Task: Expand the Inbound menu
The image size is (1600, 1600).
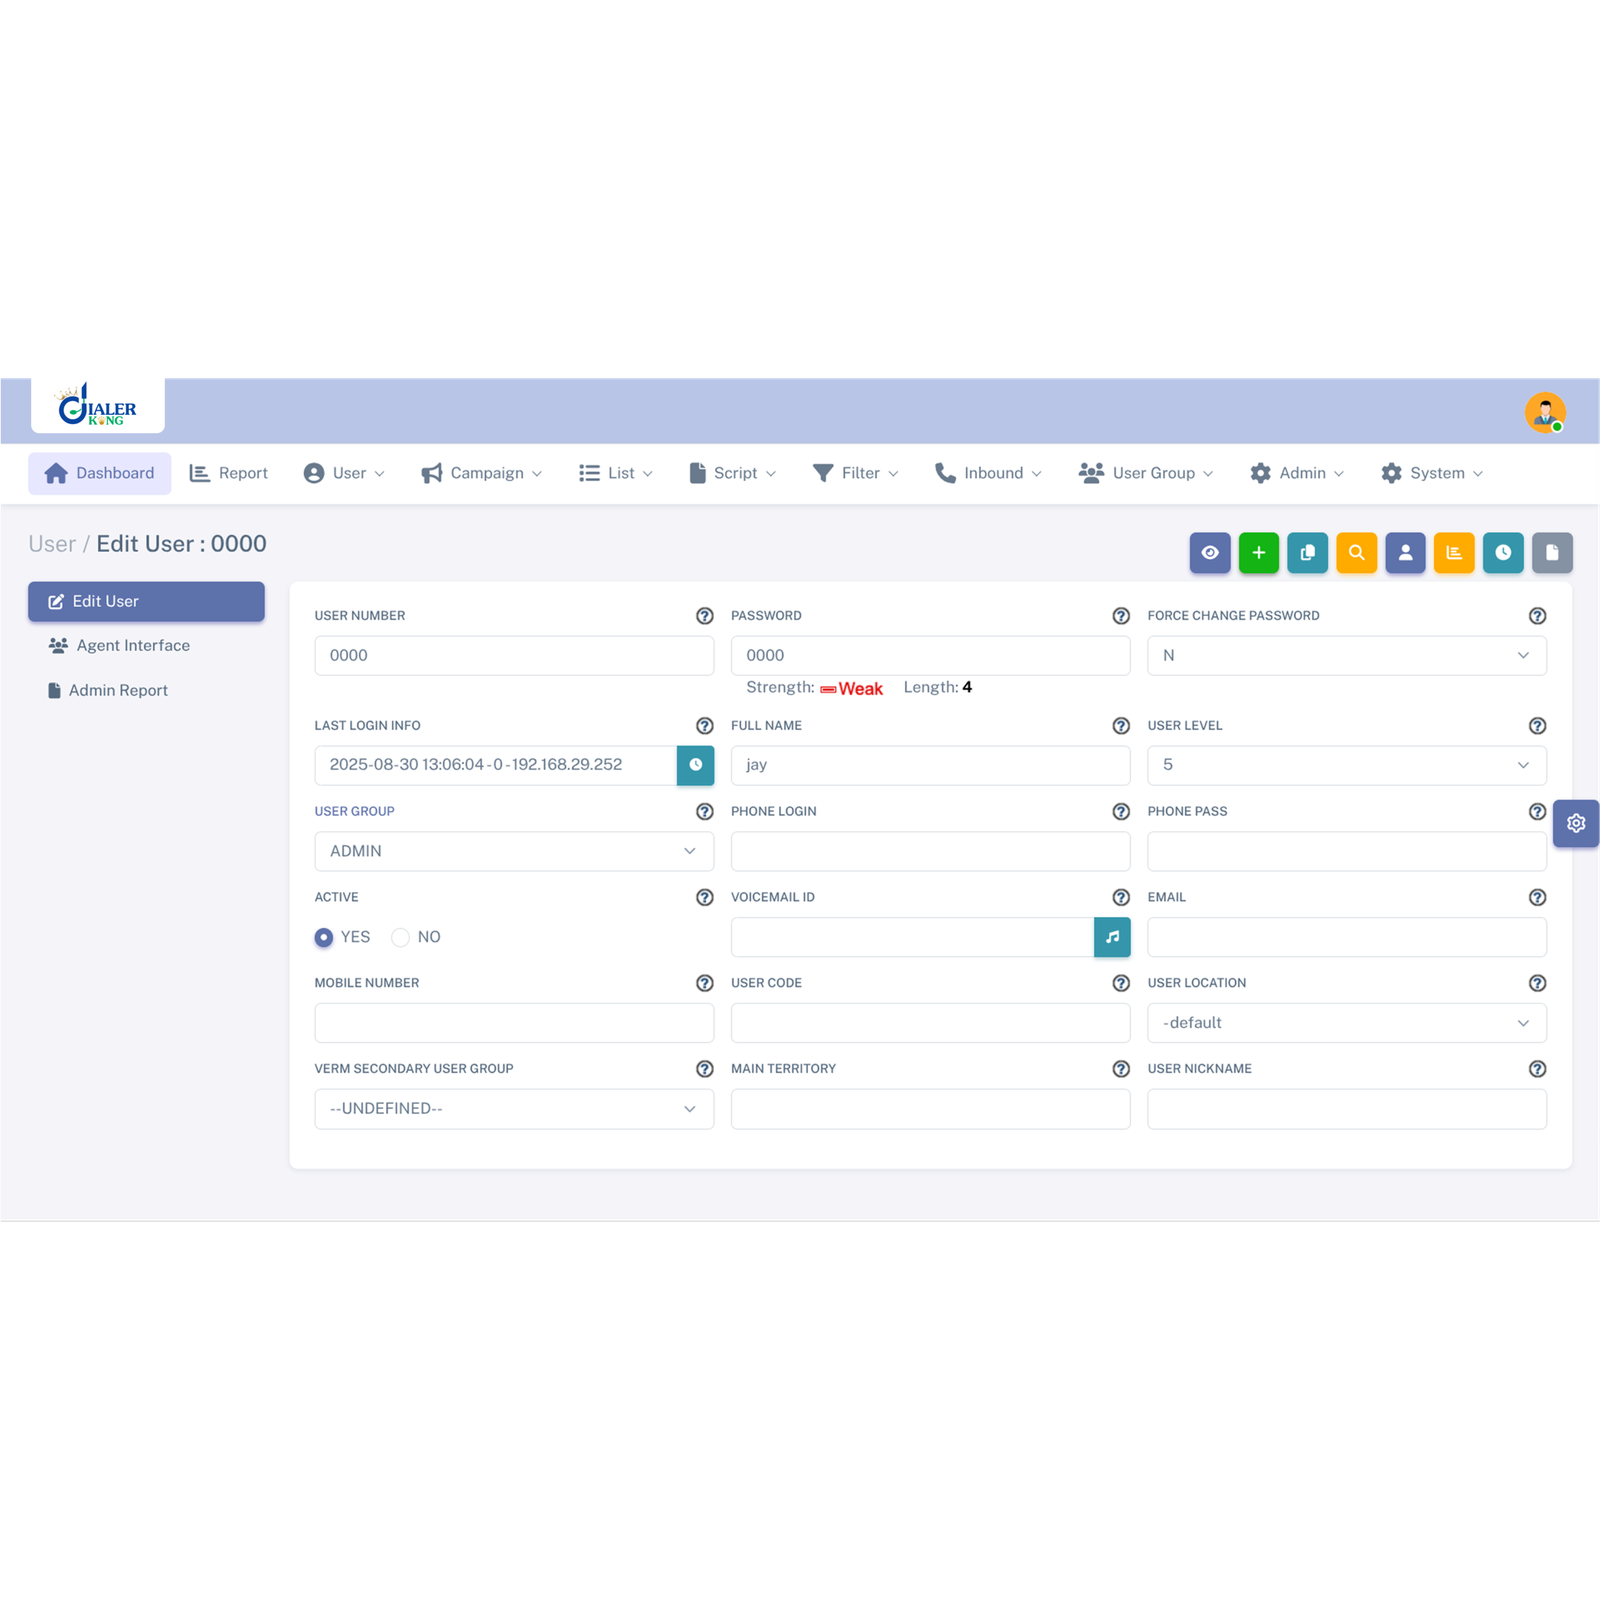Action: click(988, 473)
